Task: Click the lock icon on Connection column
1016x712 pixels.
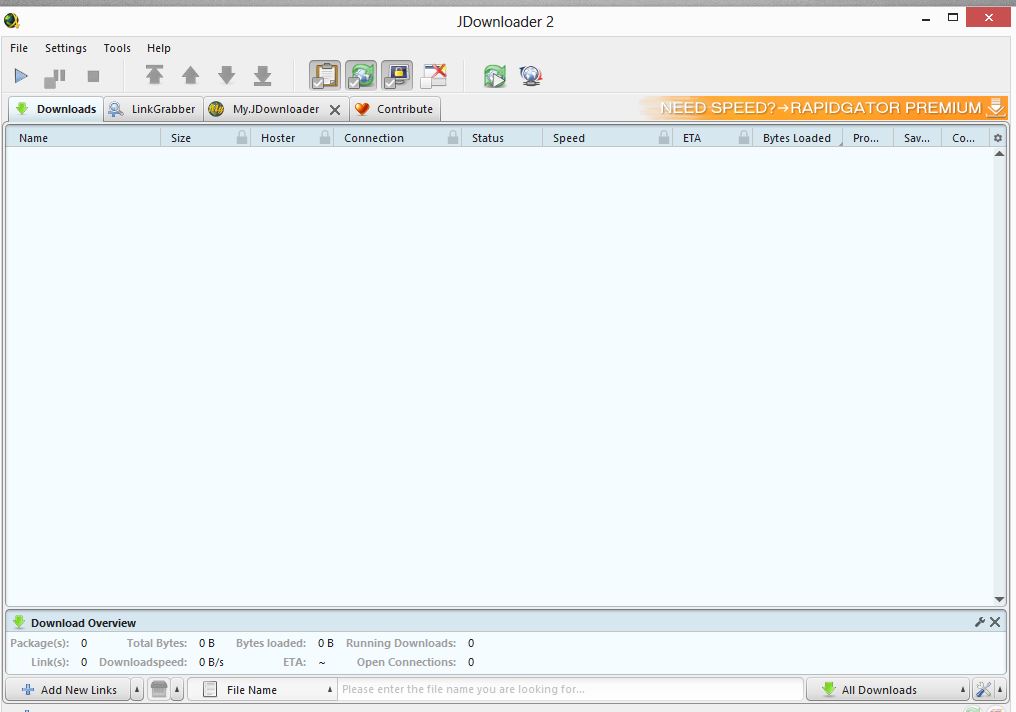Action: 453,137
